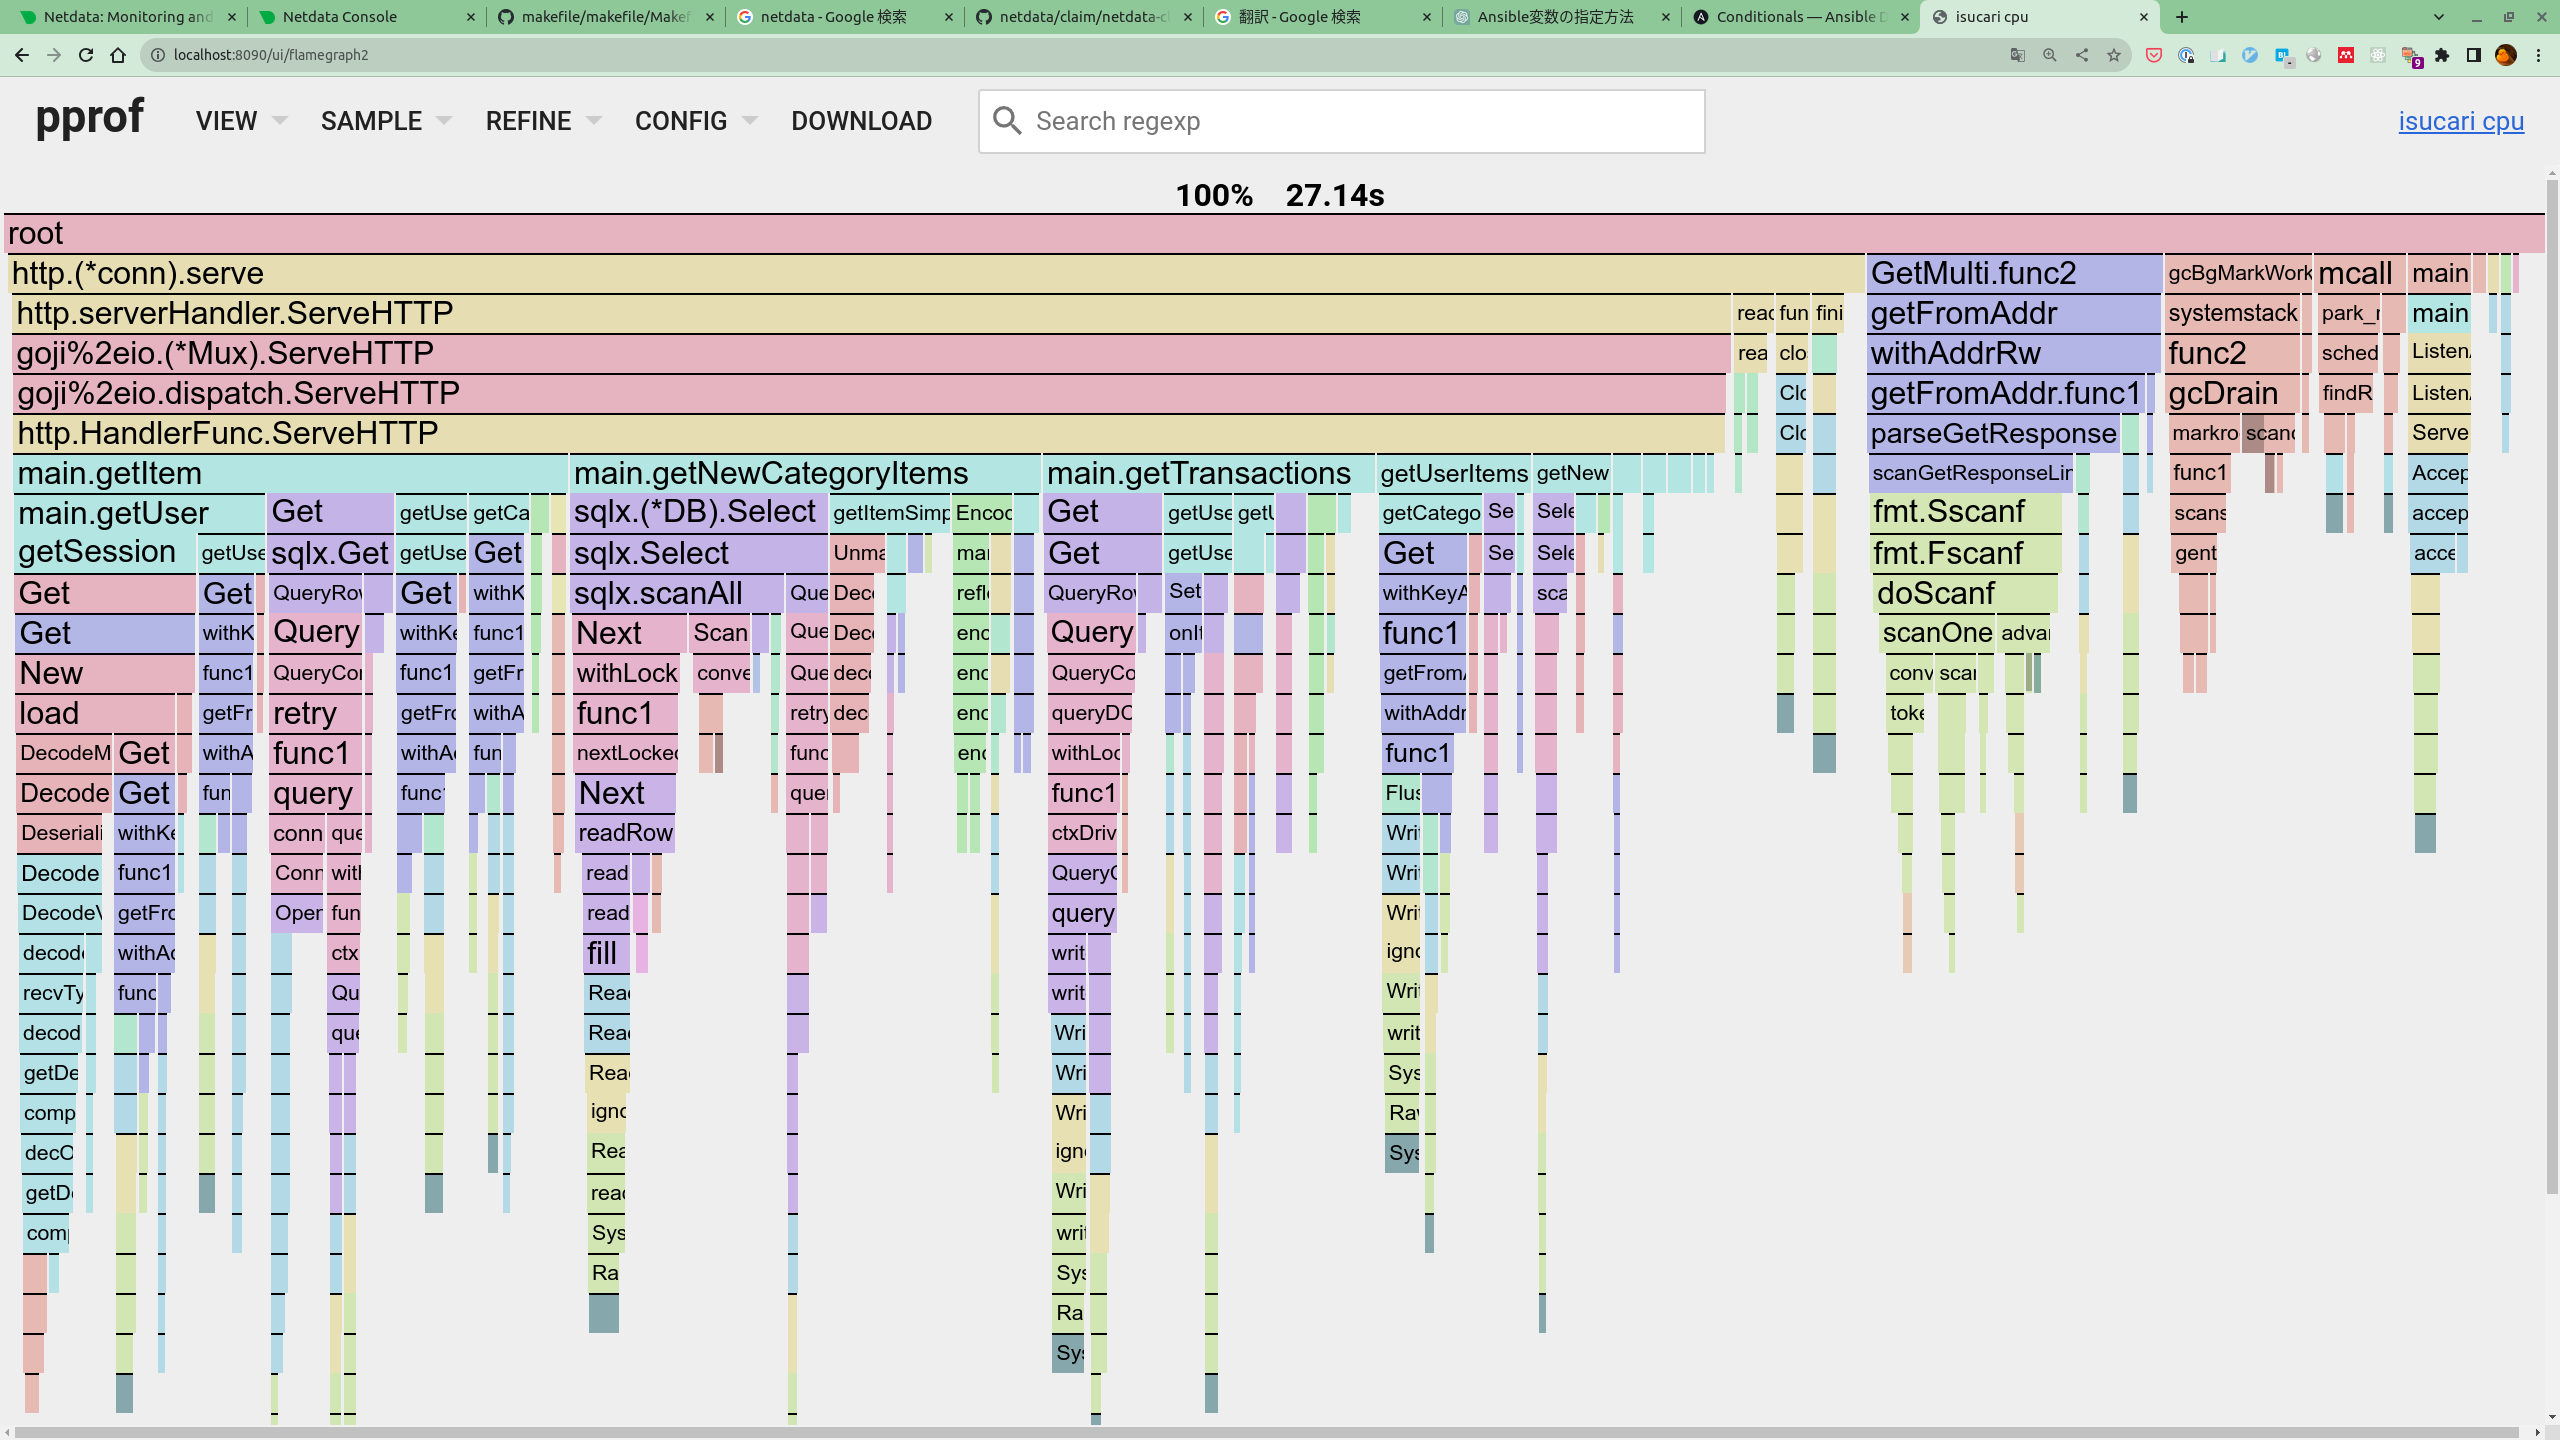The height and width of the screenshot is (1440, 2560).
Task: Click the share page icon
Action: 2081,55
